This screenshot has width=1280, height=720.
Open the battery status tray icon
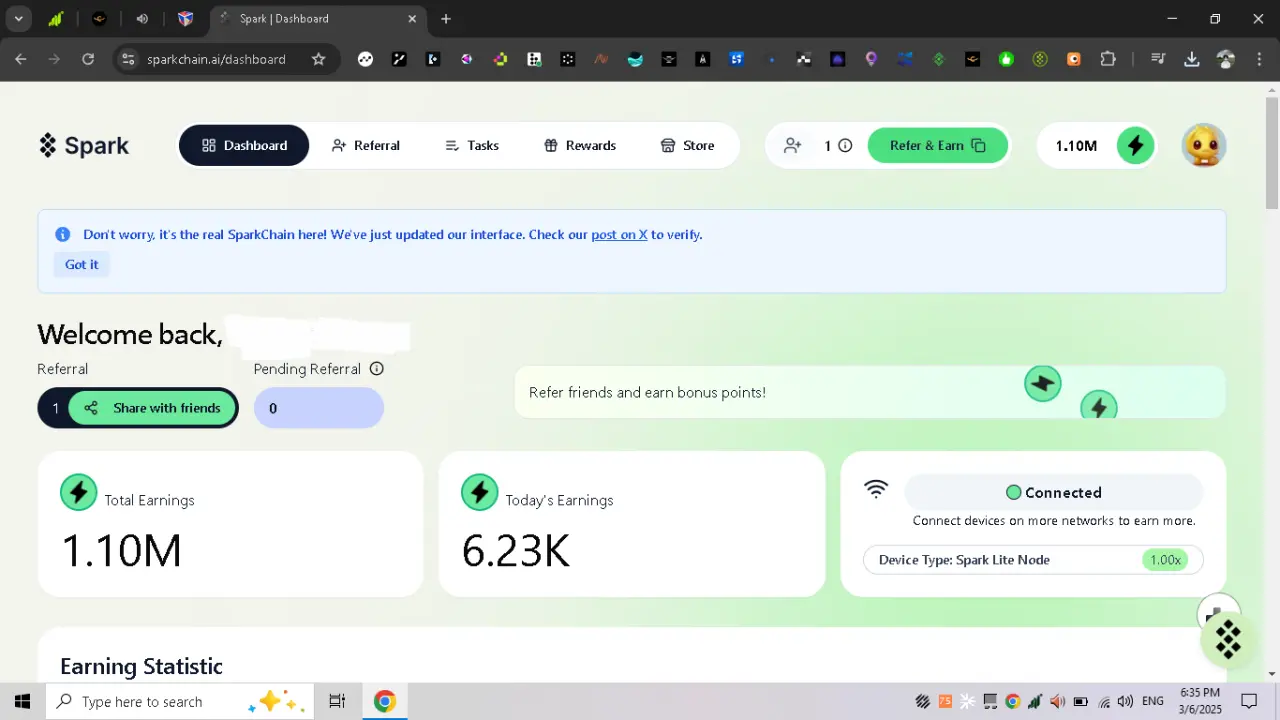[x=1080, y=702]
